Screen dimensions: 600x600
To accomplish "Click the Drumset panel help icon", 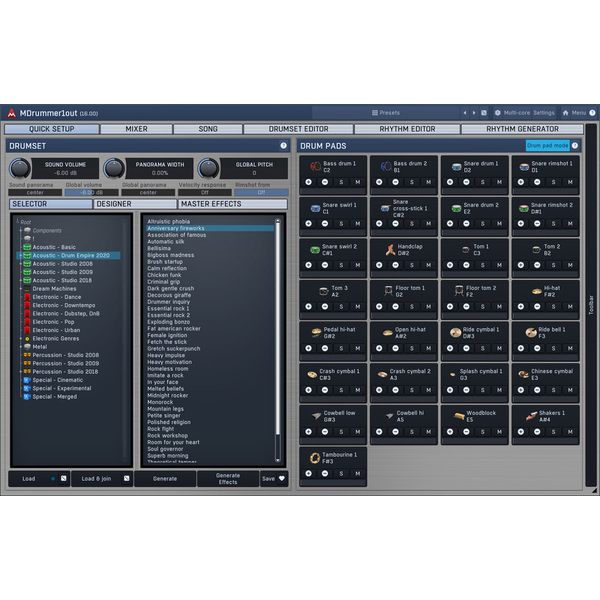I will [284, 146].
